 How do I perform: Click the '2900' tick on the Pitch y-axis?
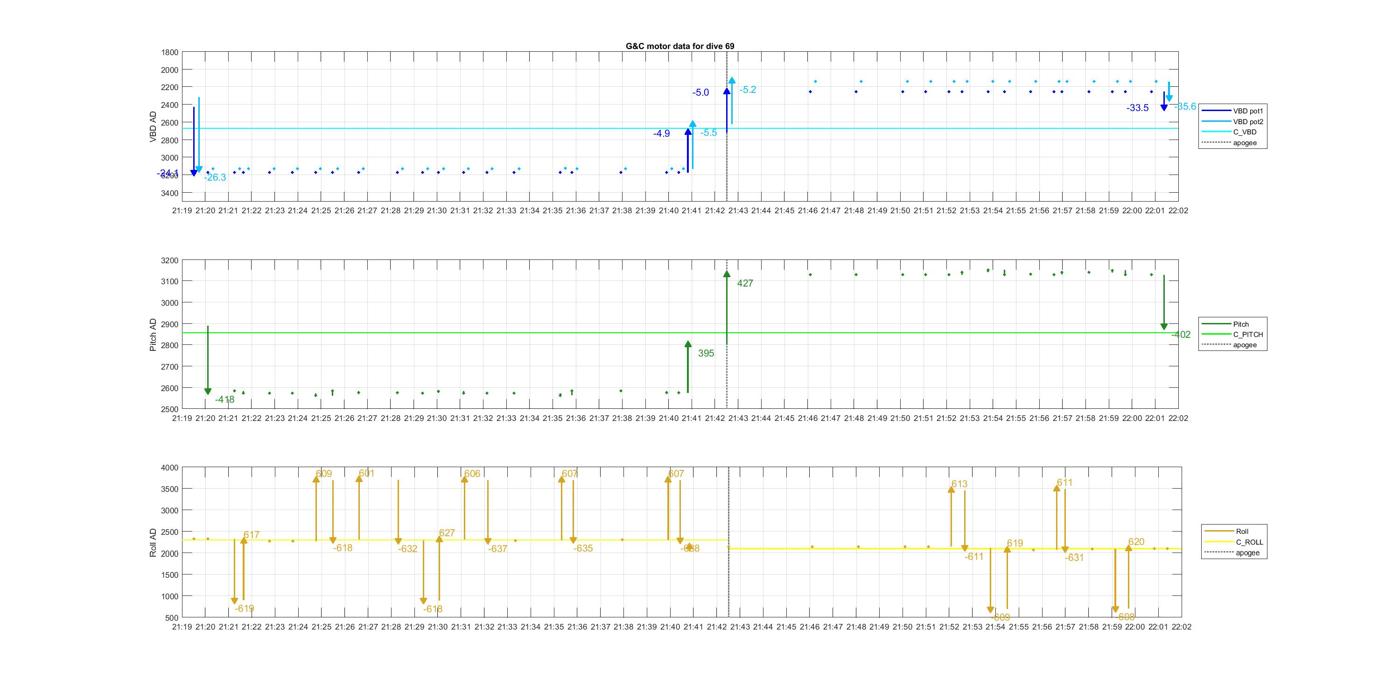[170, 324]
